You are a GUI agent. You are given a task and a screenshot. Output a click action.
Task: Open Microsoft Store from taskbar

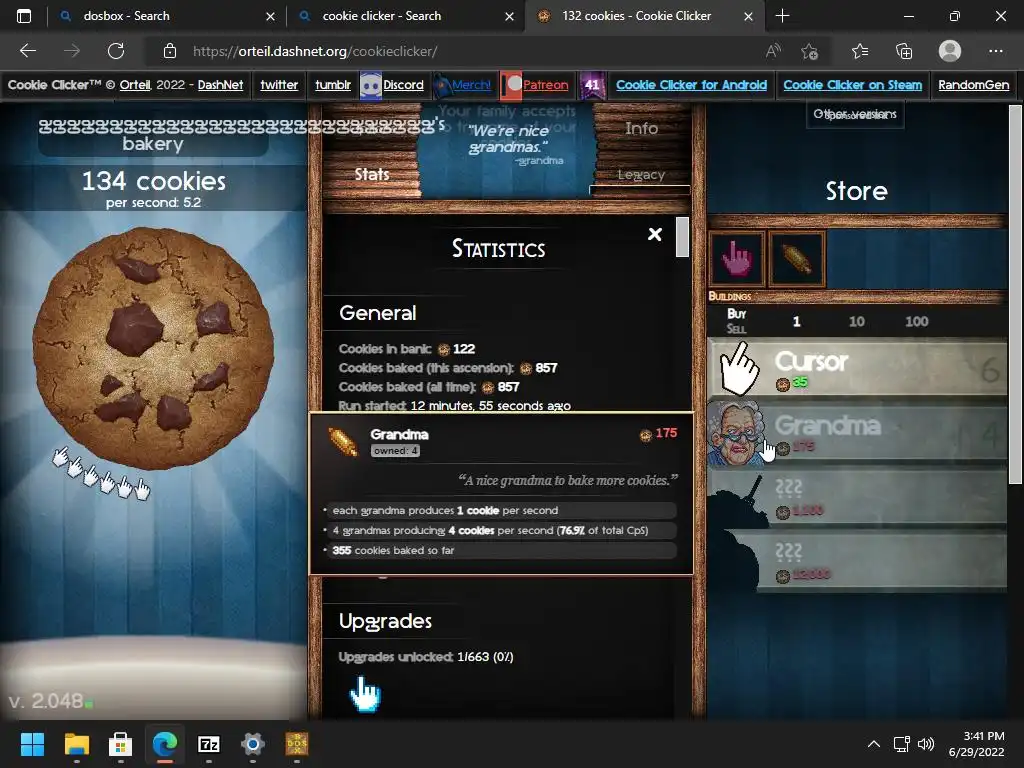pos(120,744)
